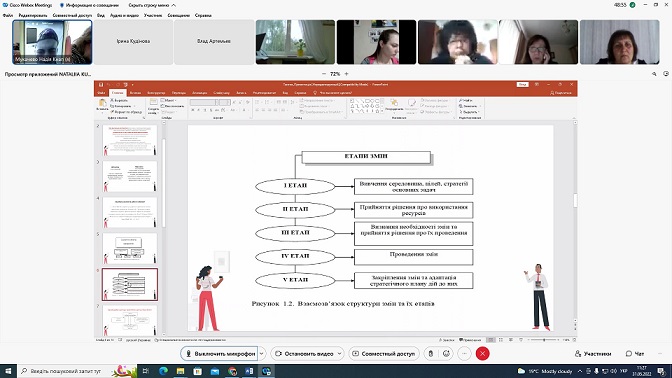Toggle Comments (Примечания) in status bar

coord(471,340)
